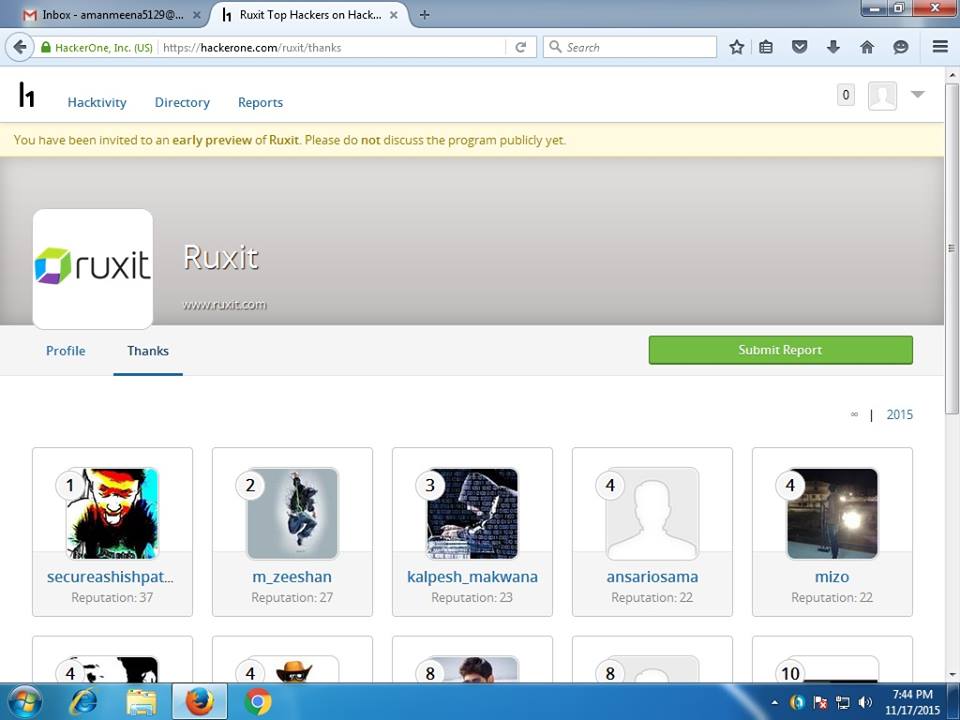Screen dimensions: 960x720
Task: Launch Internet Explorer from the taskbar
Action: click(x=83, y=702)
